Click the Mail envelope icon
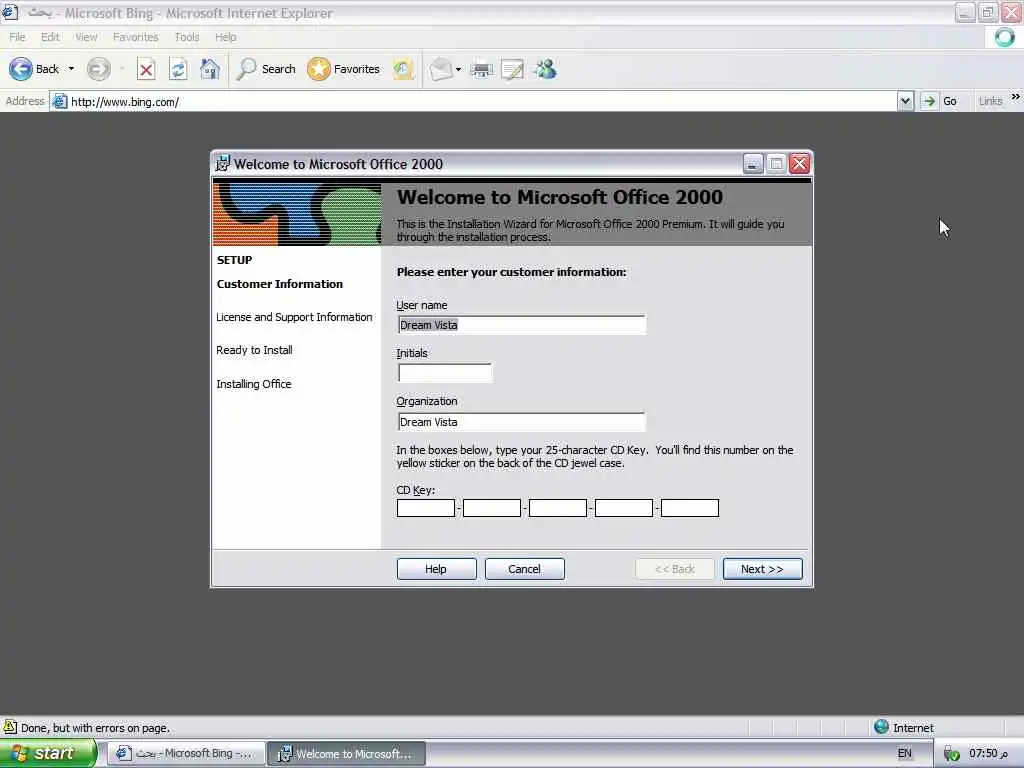The height and width of the screenshot is (768, 1024). point(441,69)
